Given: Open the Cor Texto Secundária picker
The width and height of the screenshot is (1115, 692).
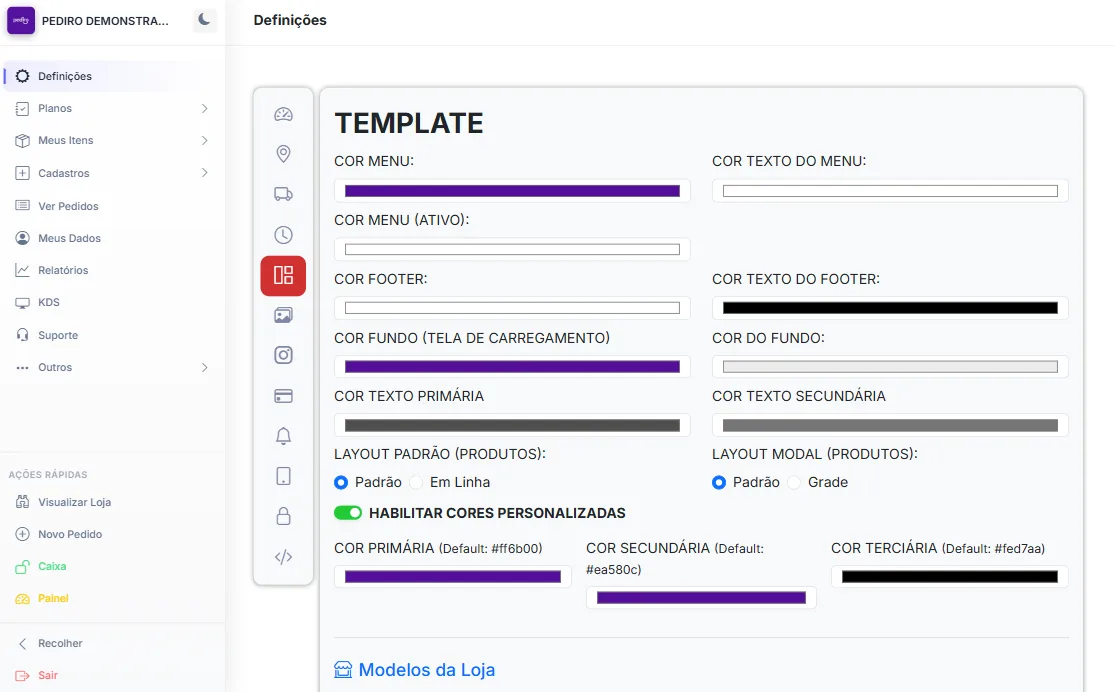Looking at the screenshot, I should tap(890, 425).
